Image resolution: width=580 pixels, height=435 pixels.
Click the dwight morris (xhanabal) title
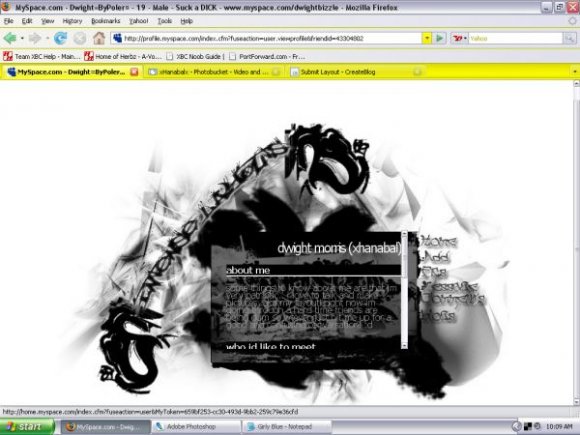click(x=339, y=248)
